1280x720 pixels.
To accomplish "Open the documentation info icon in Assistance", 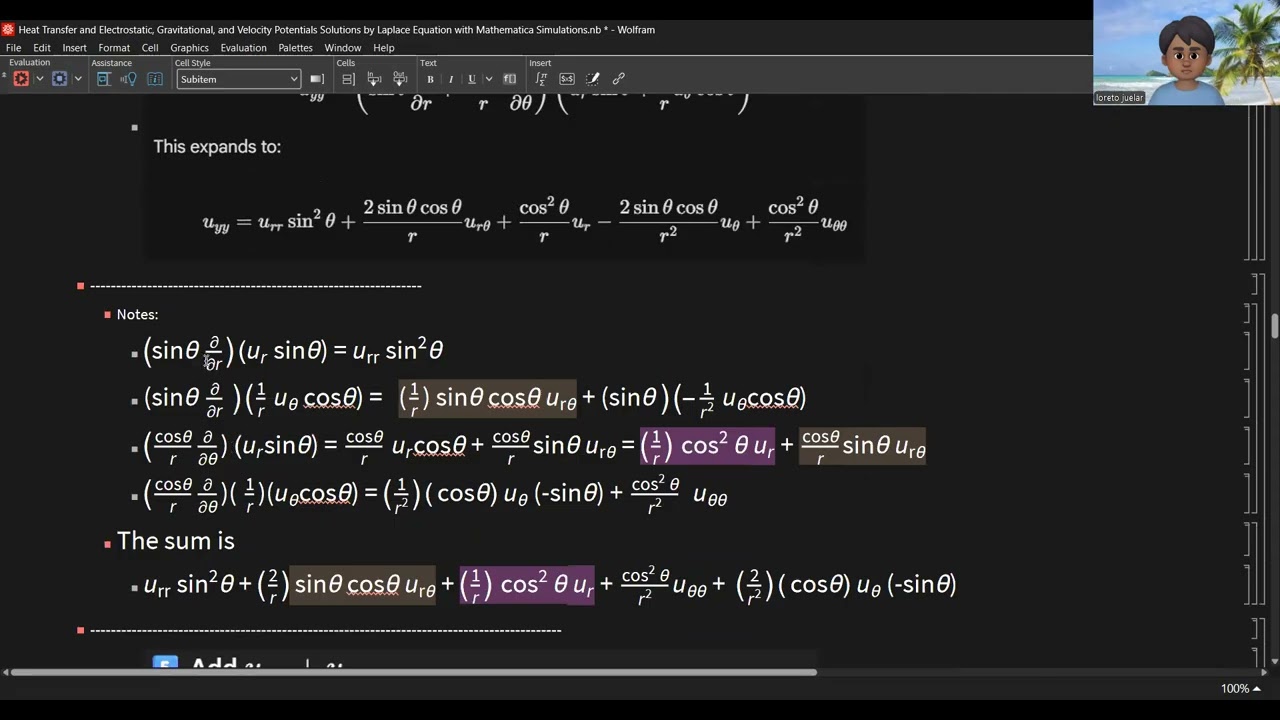I will pos(155,79).
